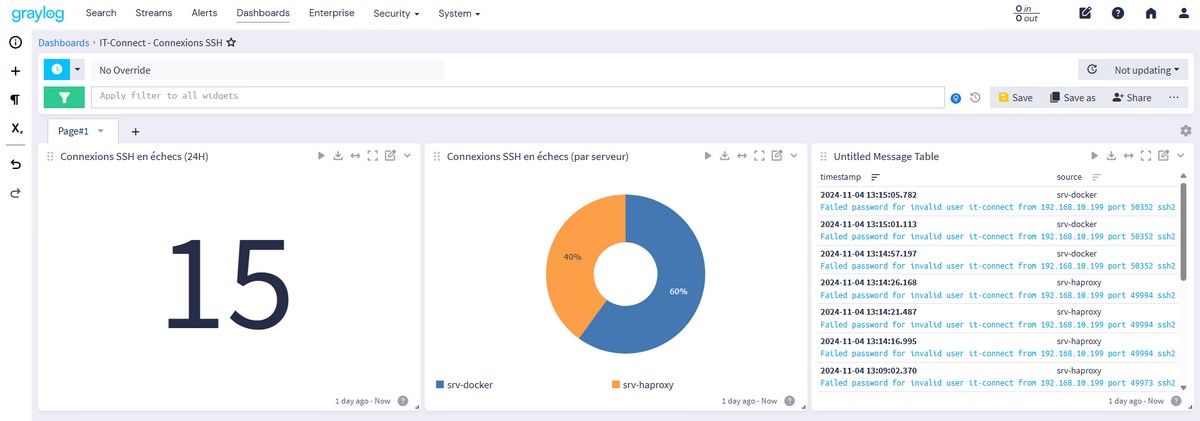This screenshot has width=1200, height=421.
Task: Click the green filter execute button
Action: click(64, 97)
